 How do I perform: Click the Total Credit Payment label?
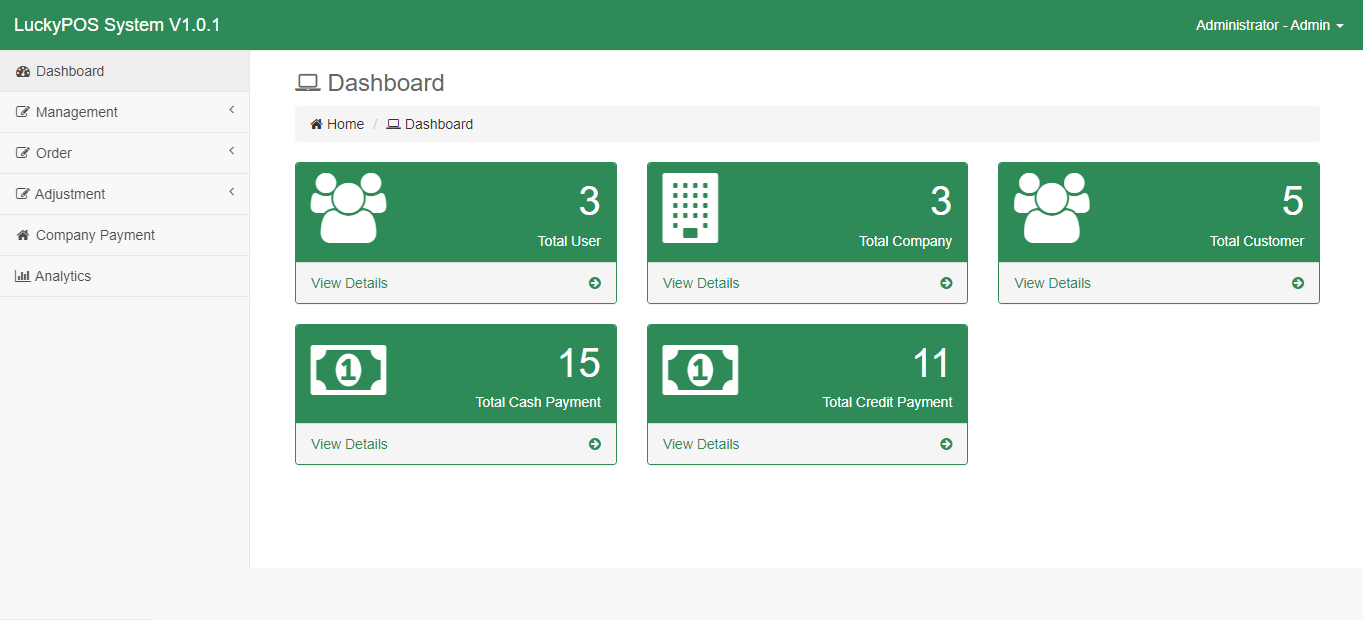pos(887,402)
